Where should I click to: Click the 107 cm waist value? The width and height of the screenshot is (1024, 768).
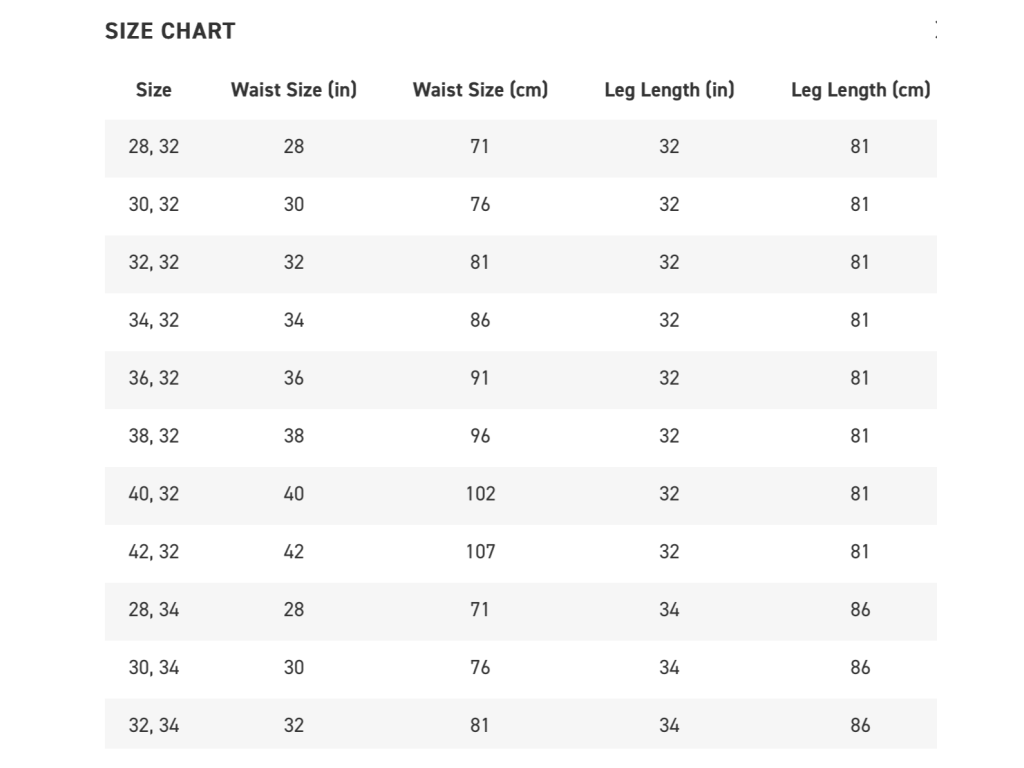pyautogui.click(x=480, y=552)
